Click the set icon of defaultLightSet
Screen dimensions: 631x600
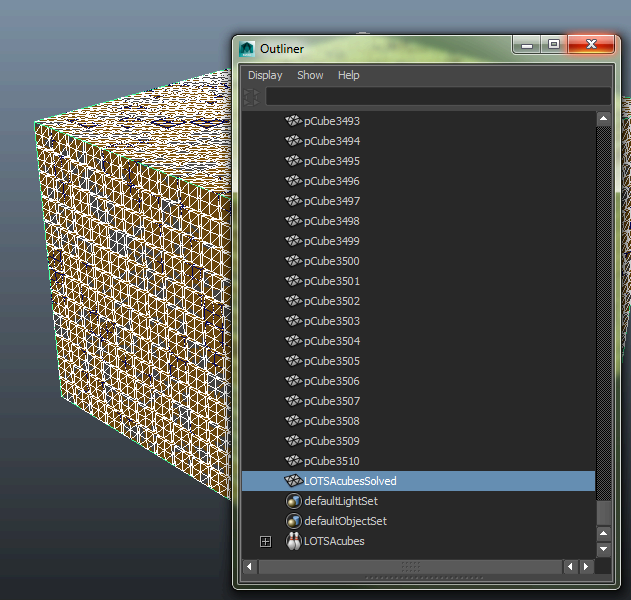click(x=294, y=501)
